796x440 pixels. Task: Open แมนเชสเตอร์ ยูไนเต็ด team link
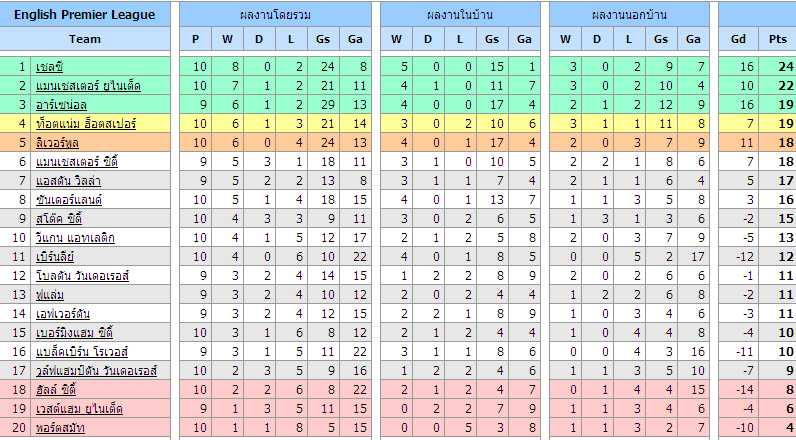pyautogui.click(x=88, y=86)
